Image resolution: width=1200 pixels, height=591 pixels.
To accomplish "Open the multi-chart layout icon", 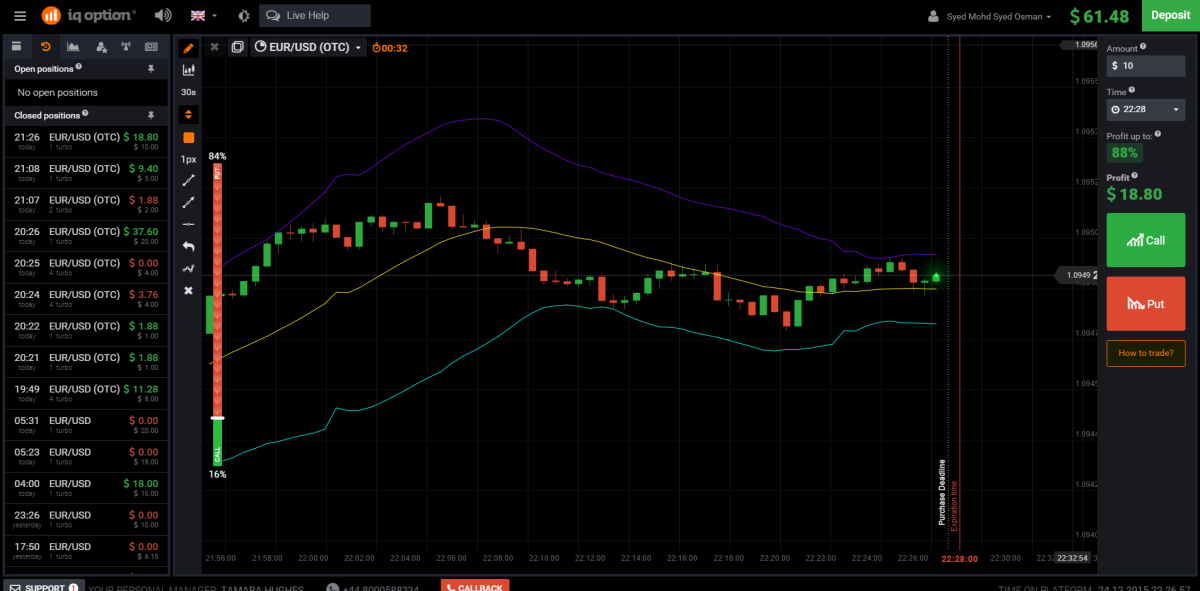I will (x=237, y=46).
